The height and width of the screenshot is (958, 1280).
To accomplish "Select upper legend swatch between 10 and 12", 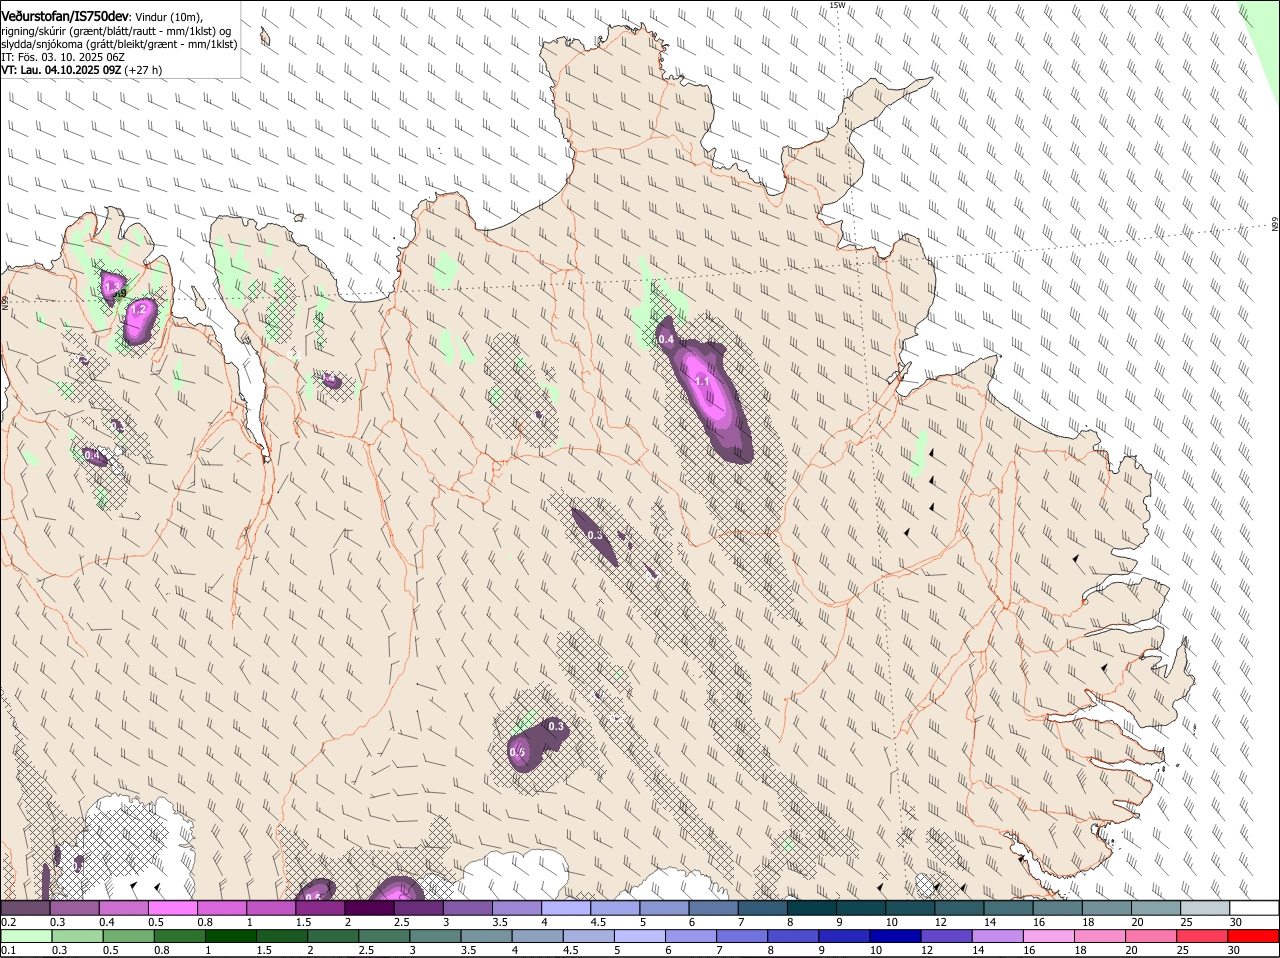I will [x=911, y=908].
